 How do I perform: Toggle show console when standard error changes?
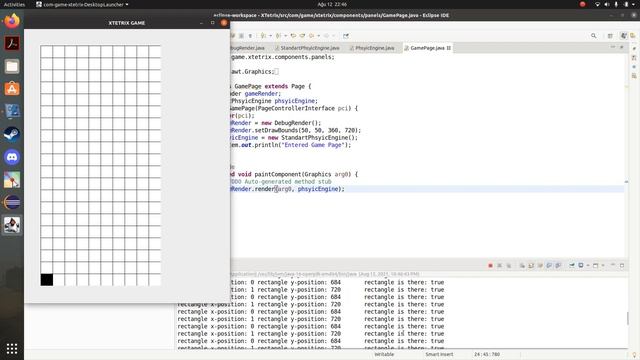[558, 266]
